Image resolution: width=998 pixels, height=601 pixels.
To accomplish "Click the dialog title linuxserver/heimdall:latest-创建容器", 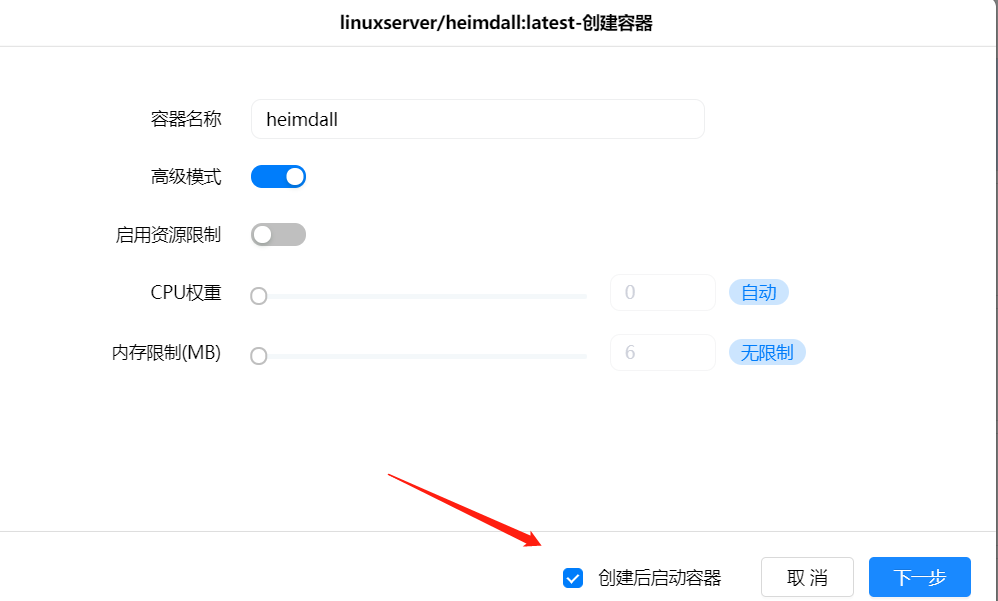I will point(496,23).
